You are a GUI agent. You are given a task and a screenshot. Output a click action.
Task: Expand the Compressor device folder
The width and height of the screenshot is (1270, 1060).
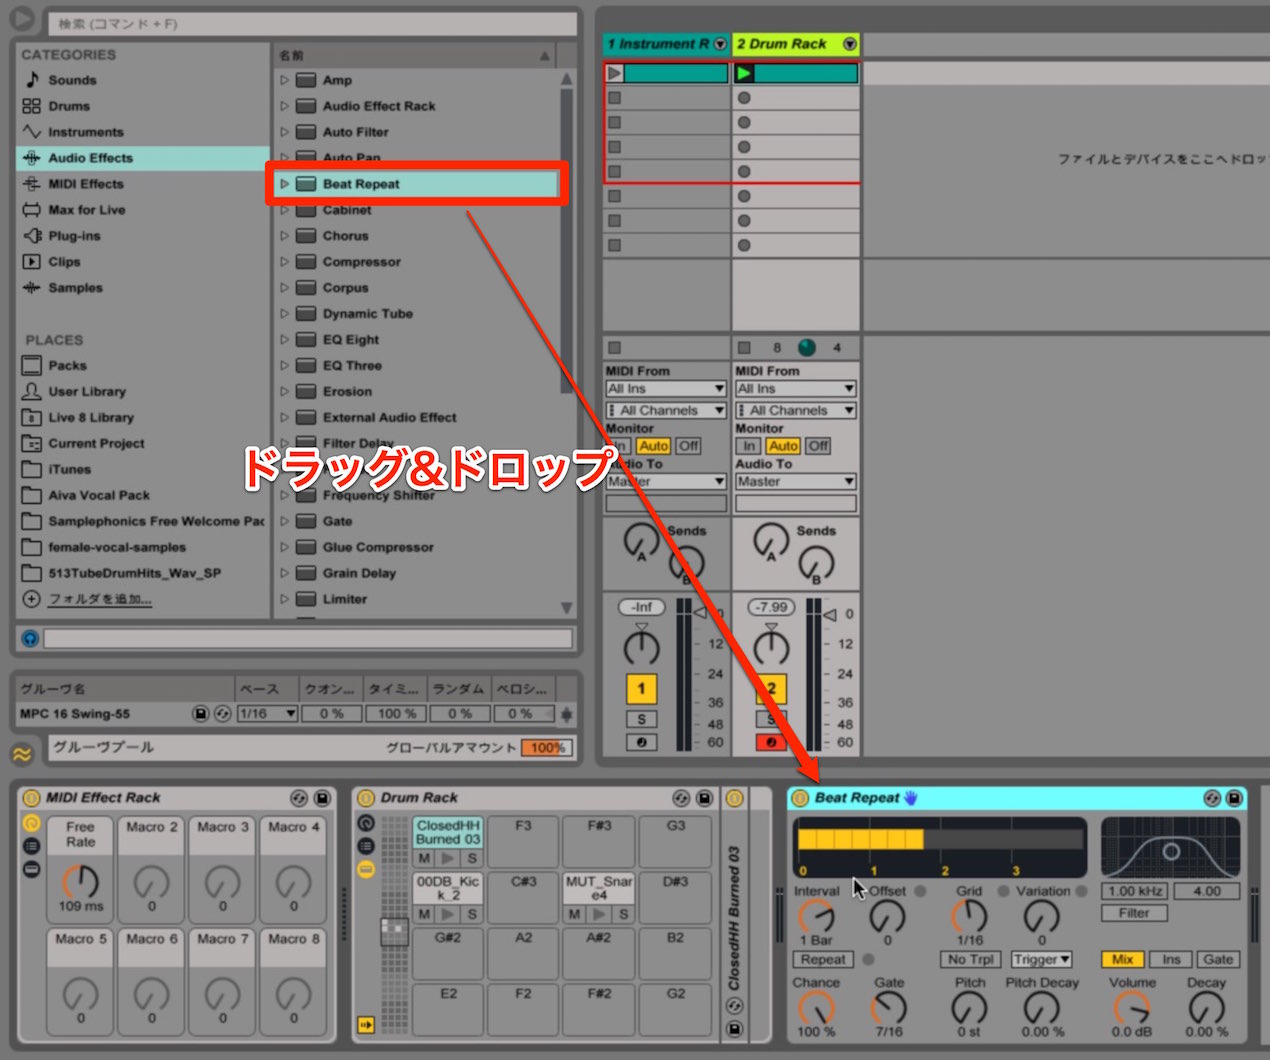(x=285, y=262)
